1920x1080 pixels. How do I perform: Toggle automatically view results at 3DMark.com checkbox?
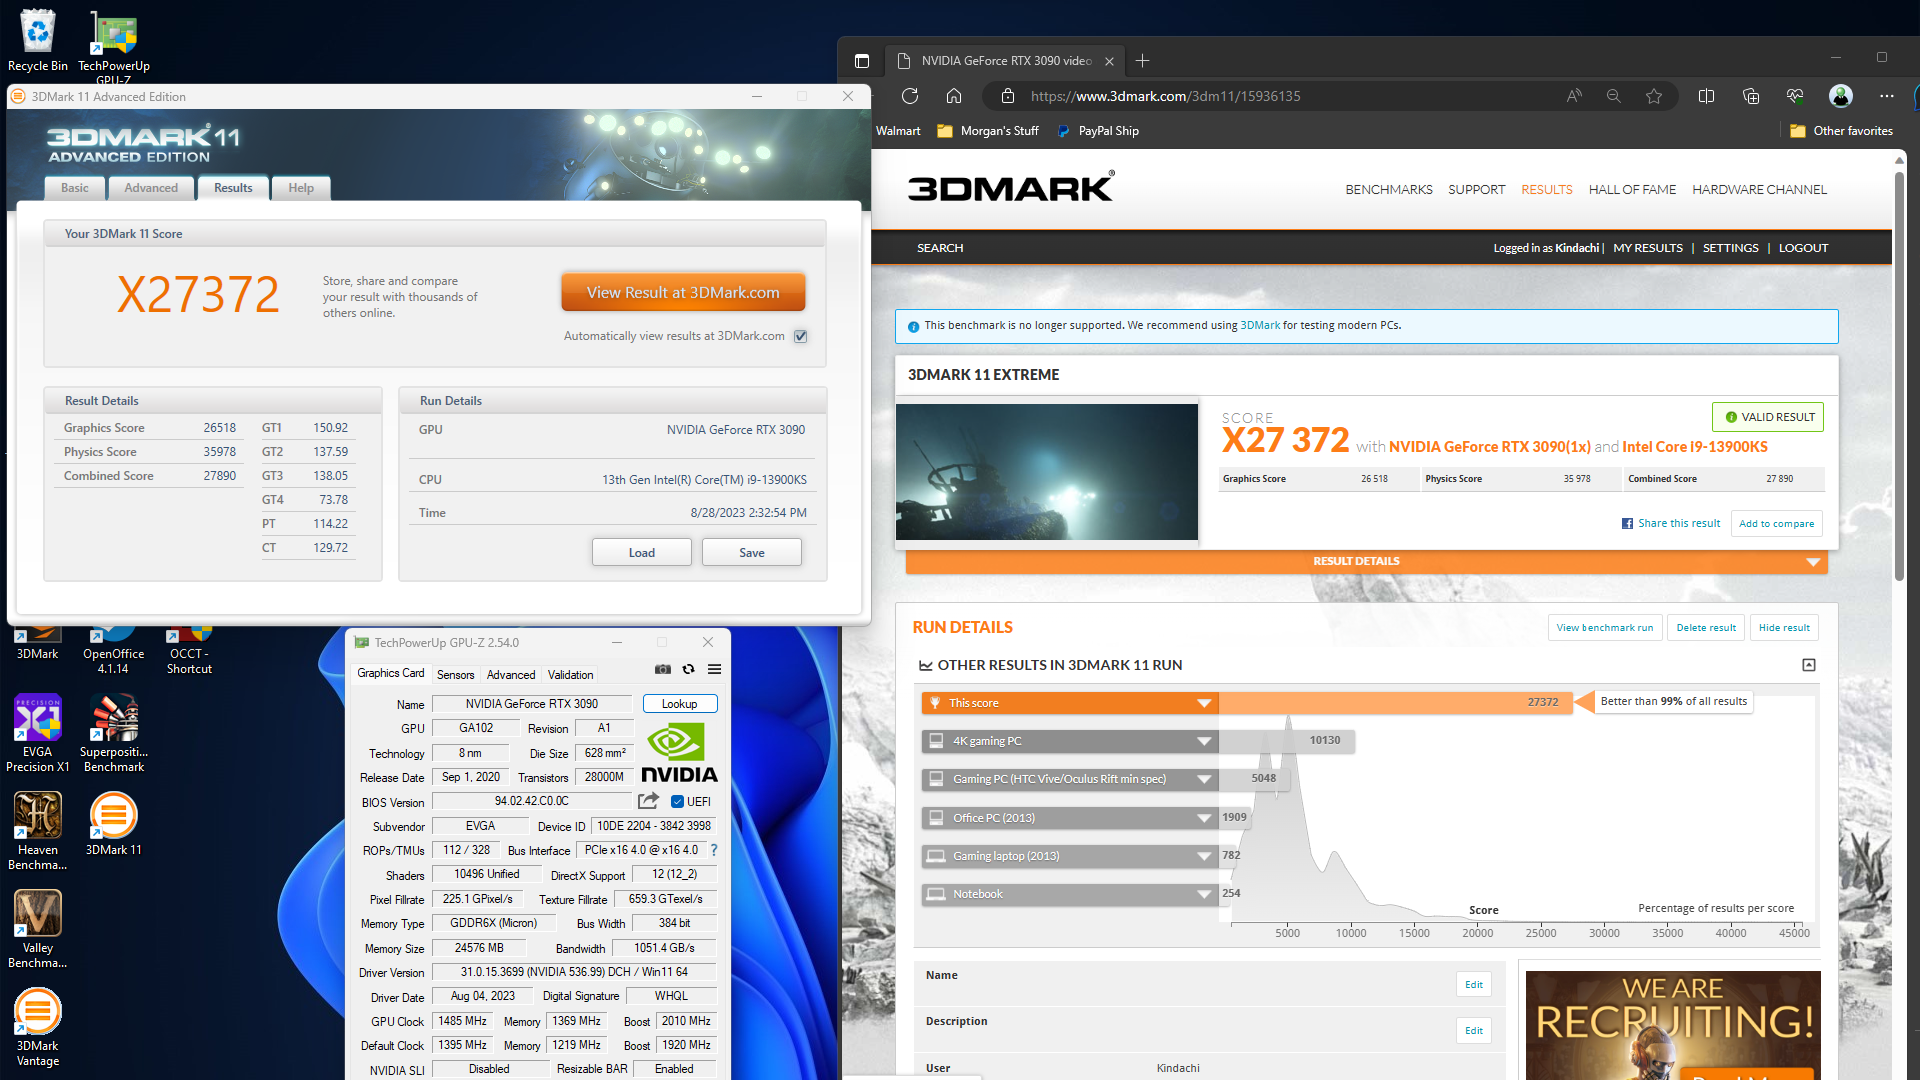pyautogui.click(x=800, y=336)
